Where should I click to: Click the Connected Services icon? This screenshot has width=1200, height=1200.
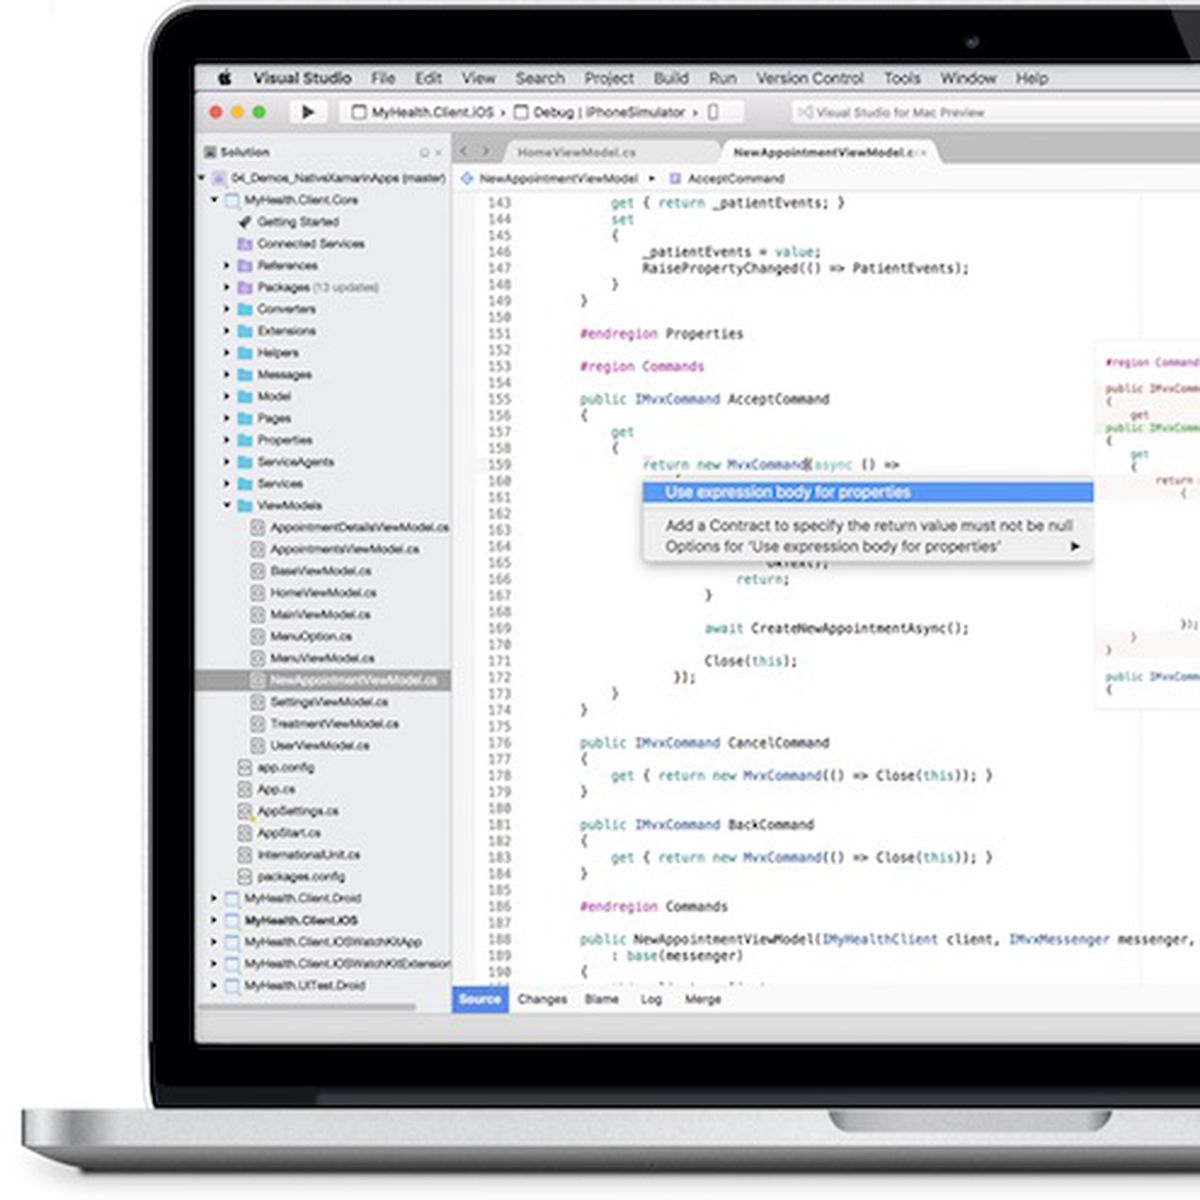pyautogui.click(x=244, y=244)
